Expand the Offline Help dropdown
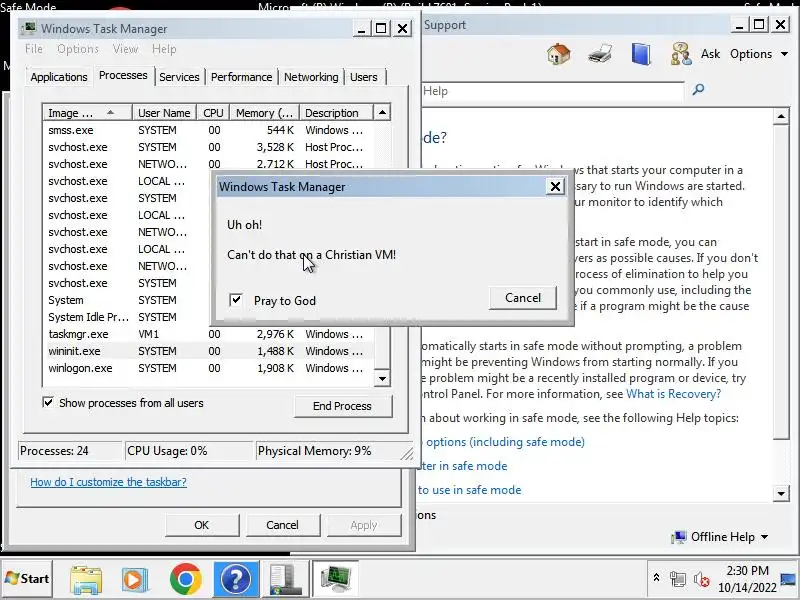The height and width of the screenshot is (600, 800). pos(764,537)
